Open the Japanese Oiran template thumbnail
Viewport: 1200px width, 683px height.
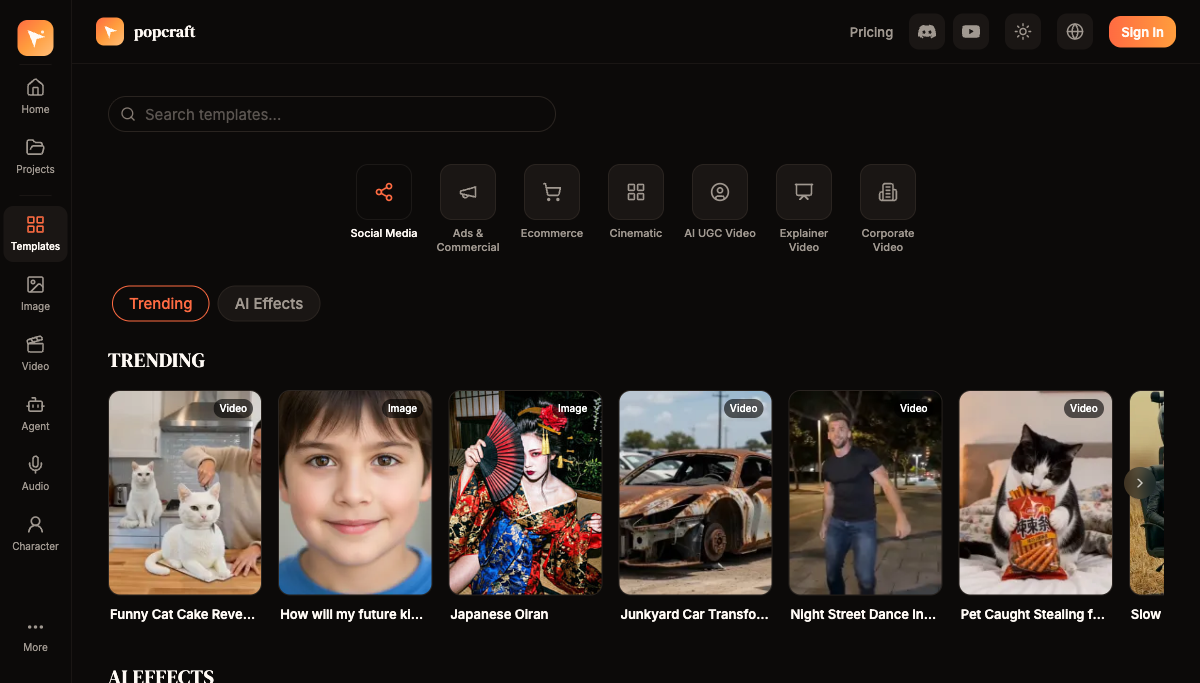click(x=525, y=493)
